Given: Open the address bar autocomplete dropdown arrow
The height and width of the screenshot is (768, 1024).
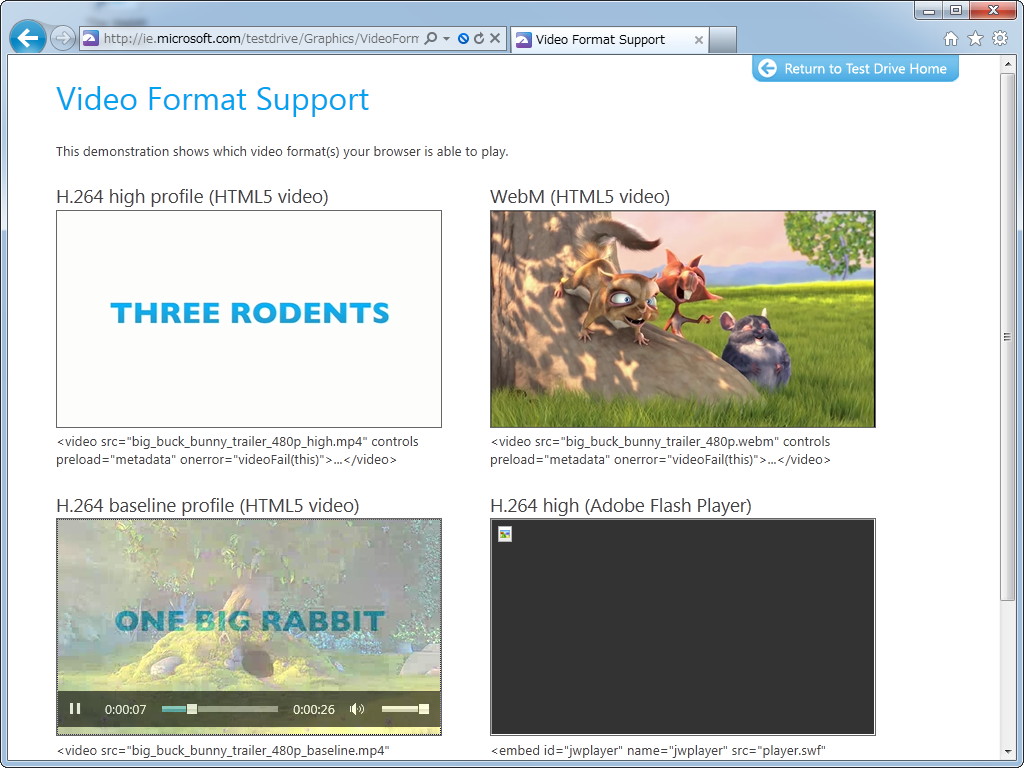Looking at the screenshot, I should [447, 39].
